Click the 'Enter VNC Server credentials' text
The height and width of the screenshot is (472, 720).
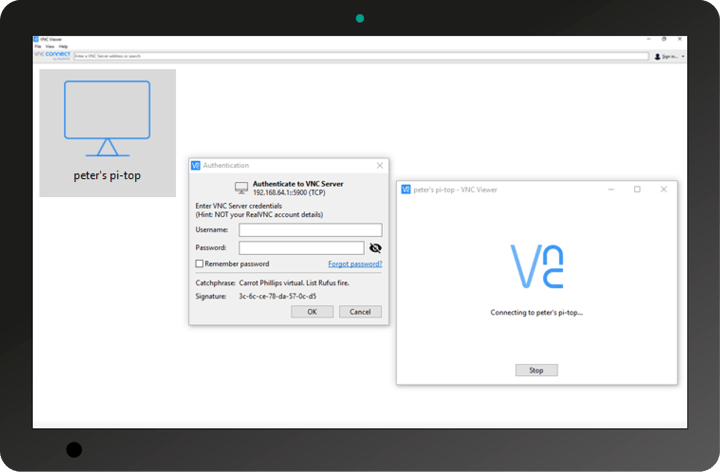pyautogui.click(x=239, y=206)
